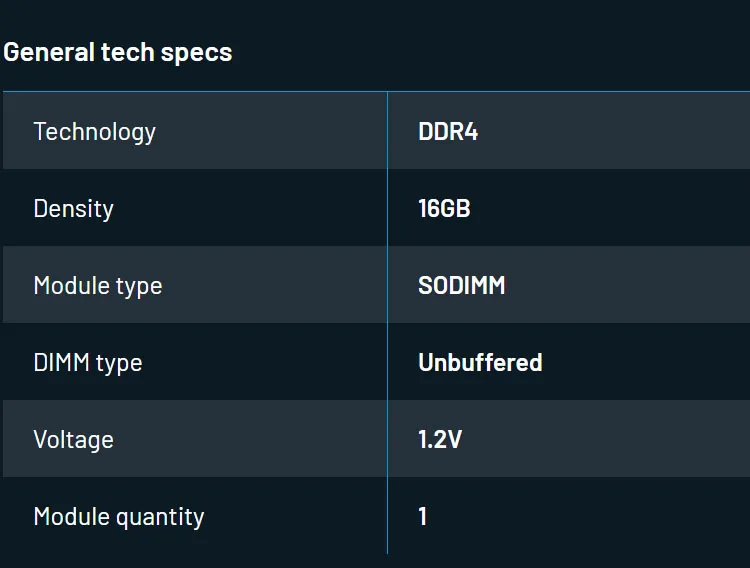The height and width of the screenshot is (568, 750).
Task: Click the Density label
Action: click(x=74, y=209)
